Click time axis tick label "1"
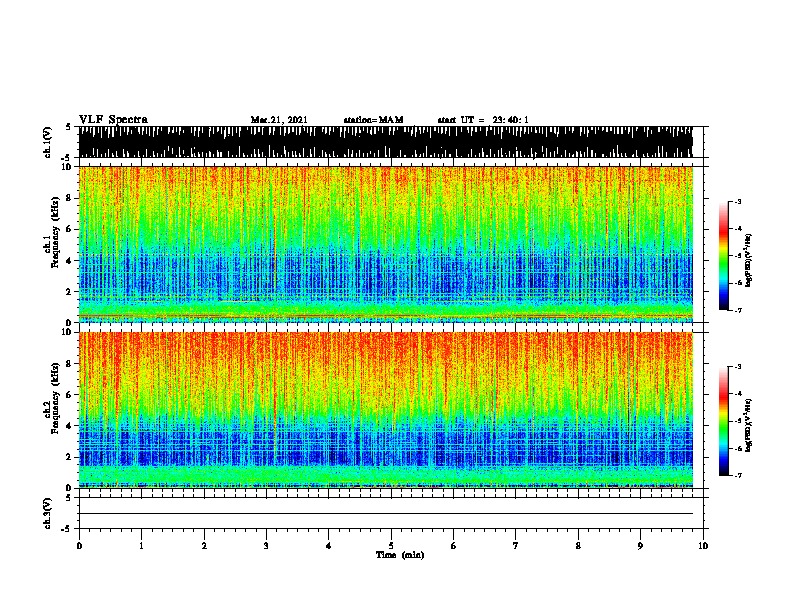The height and width of the screenshot is (612, 792). [x=142, y=546]
